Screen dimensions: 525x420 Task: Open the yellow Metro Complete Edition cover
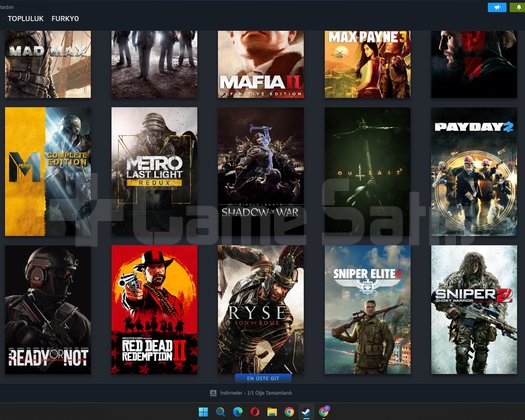[48, 171]
